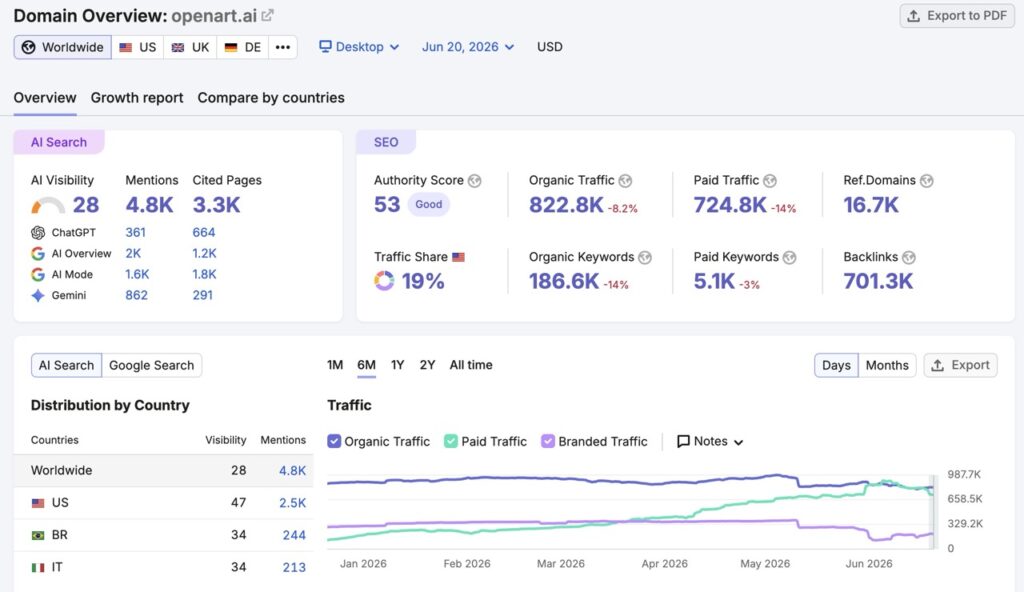Click globe icon next to Ref.Domains
Screen dimensions: 1024x592
coord(927,181)
